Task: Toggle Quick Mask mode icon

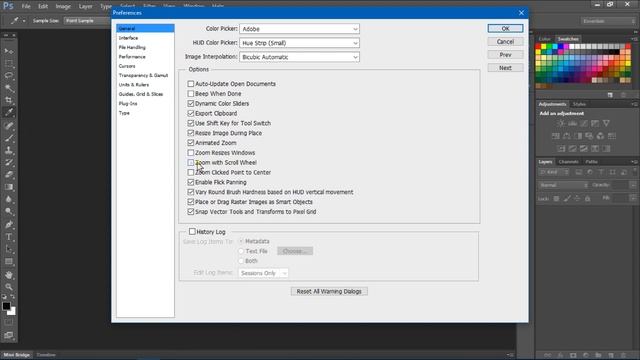Action: [x=9, y=322]
